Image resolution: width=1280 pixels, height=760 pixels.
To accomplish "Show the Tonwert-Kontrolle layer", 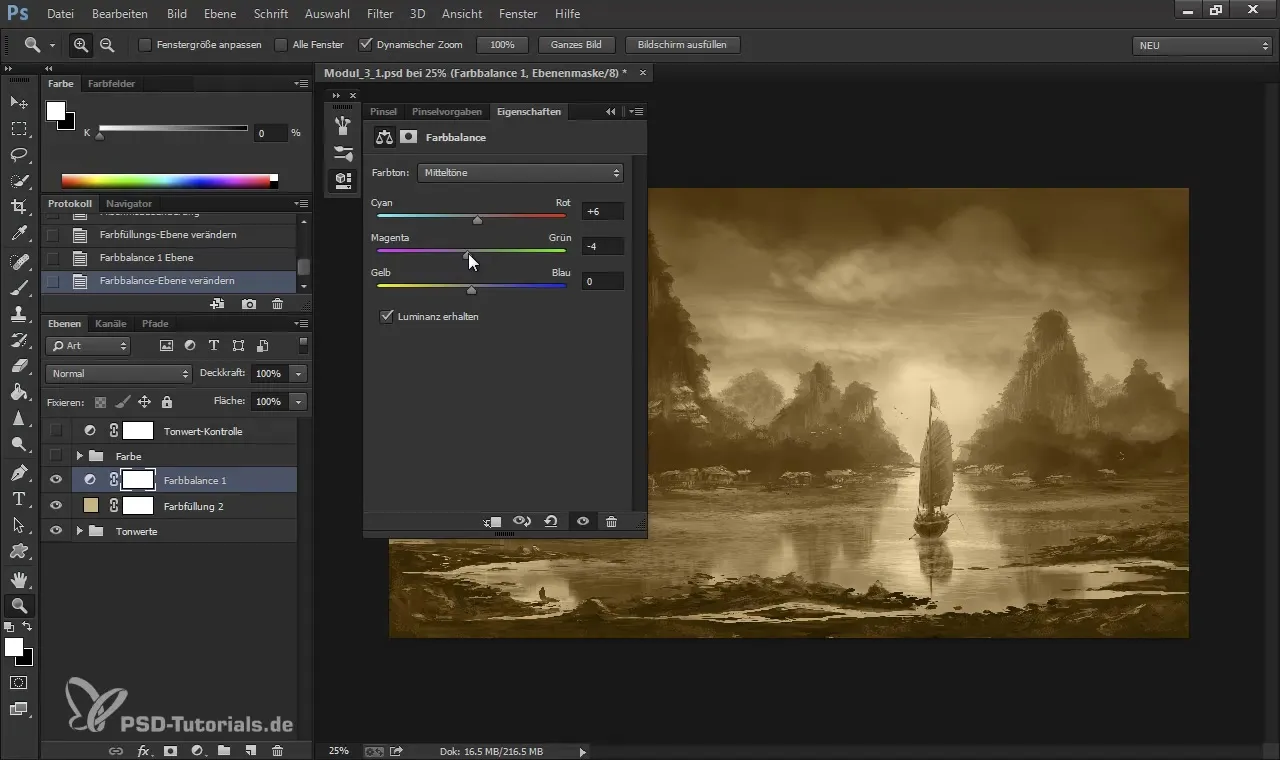I will [x=56, y=431].
